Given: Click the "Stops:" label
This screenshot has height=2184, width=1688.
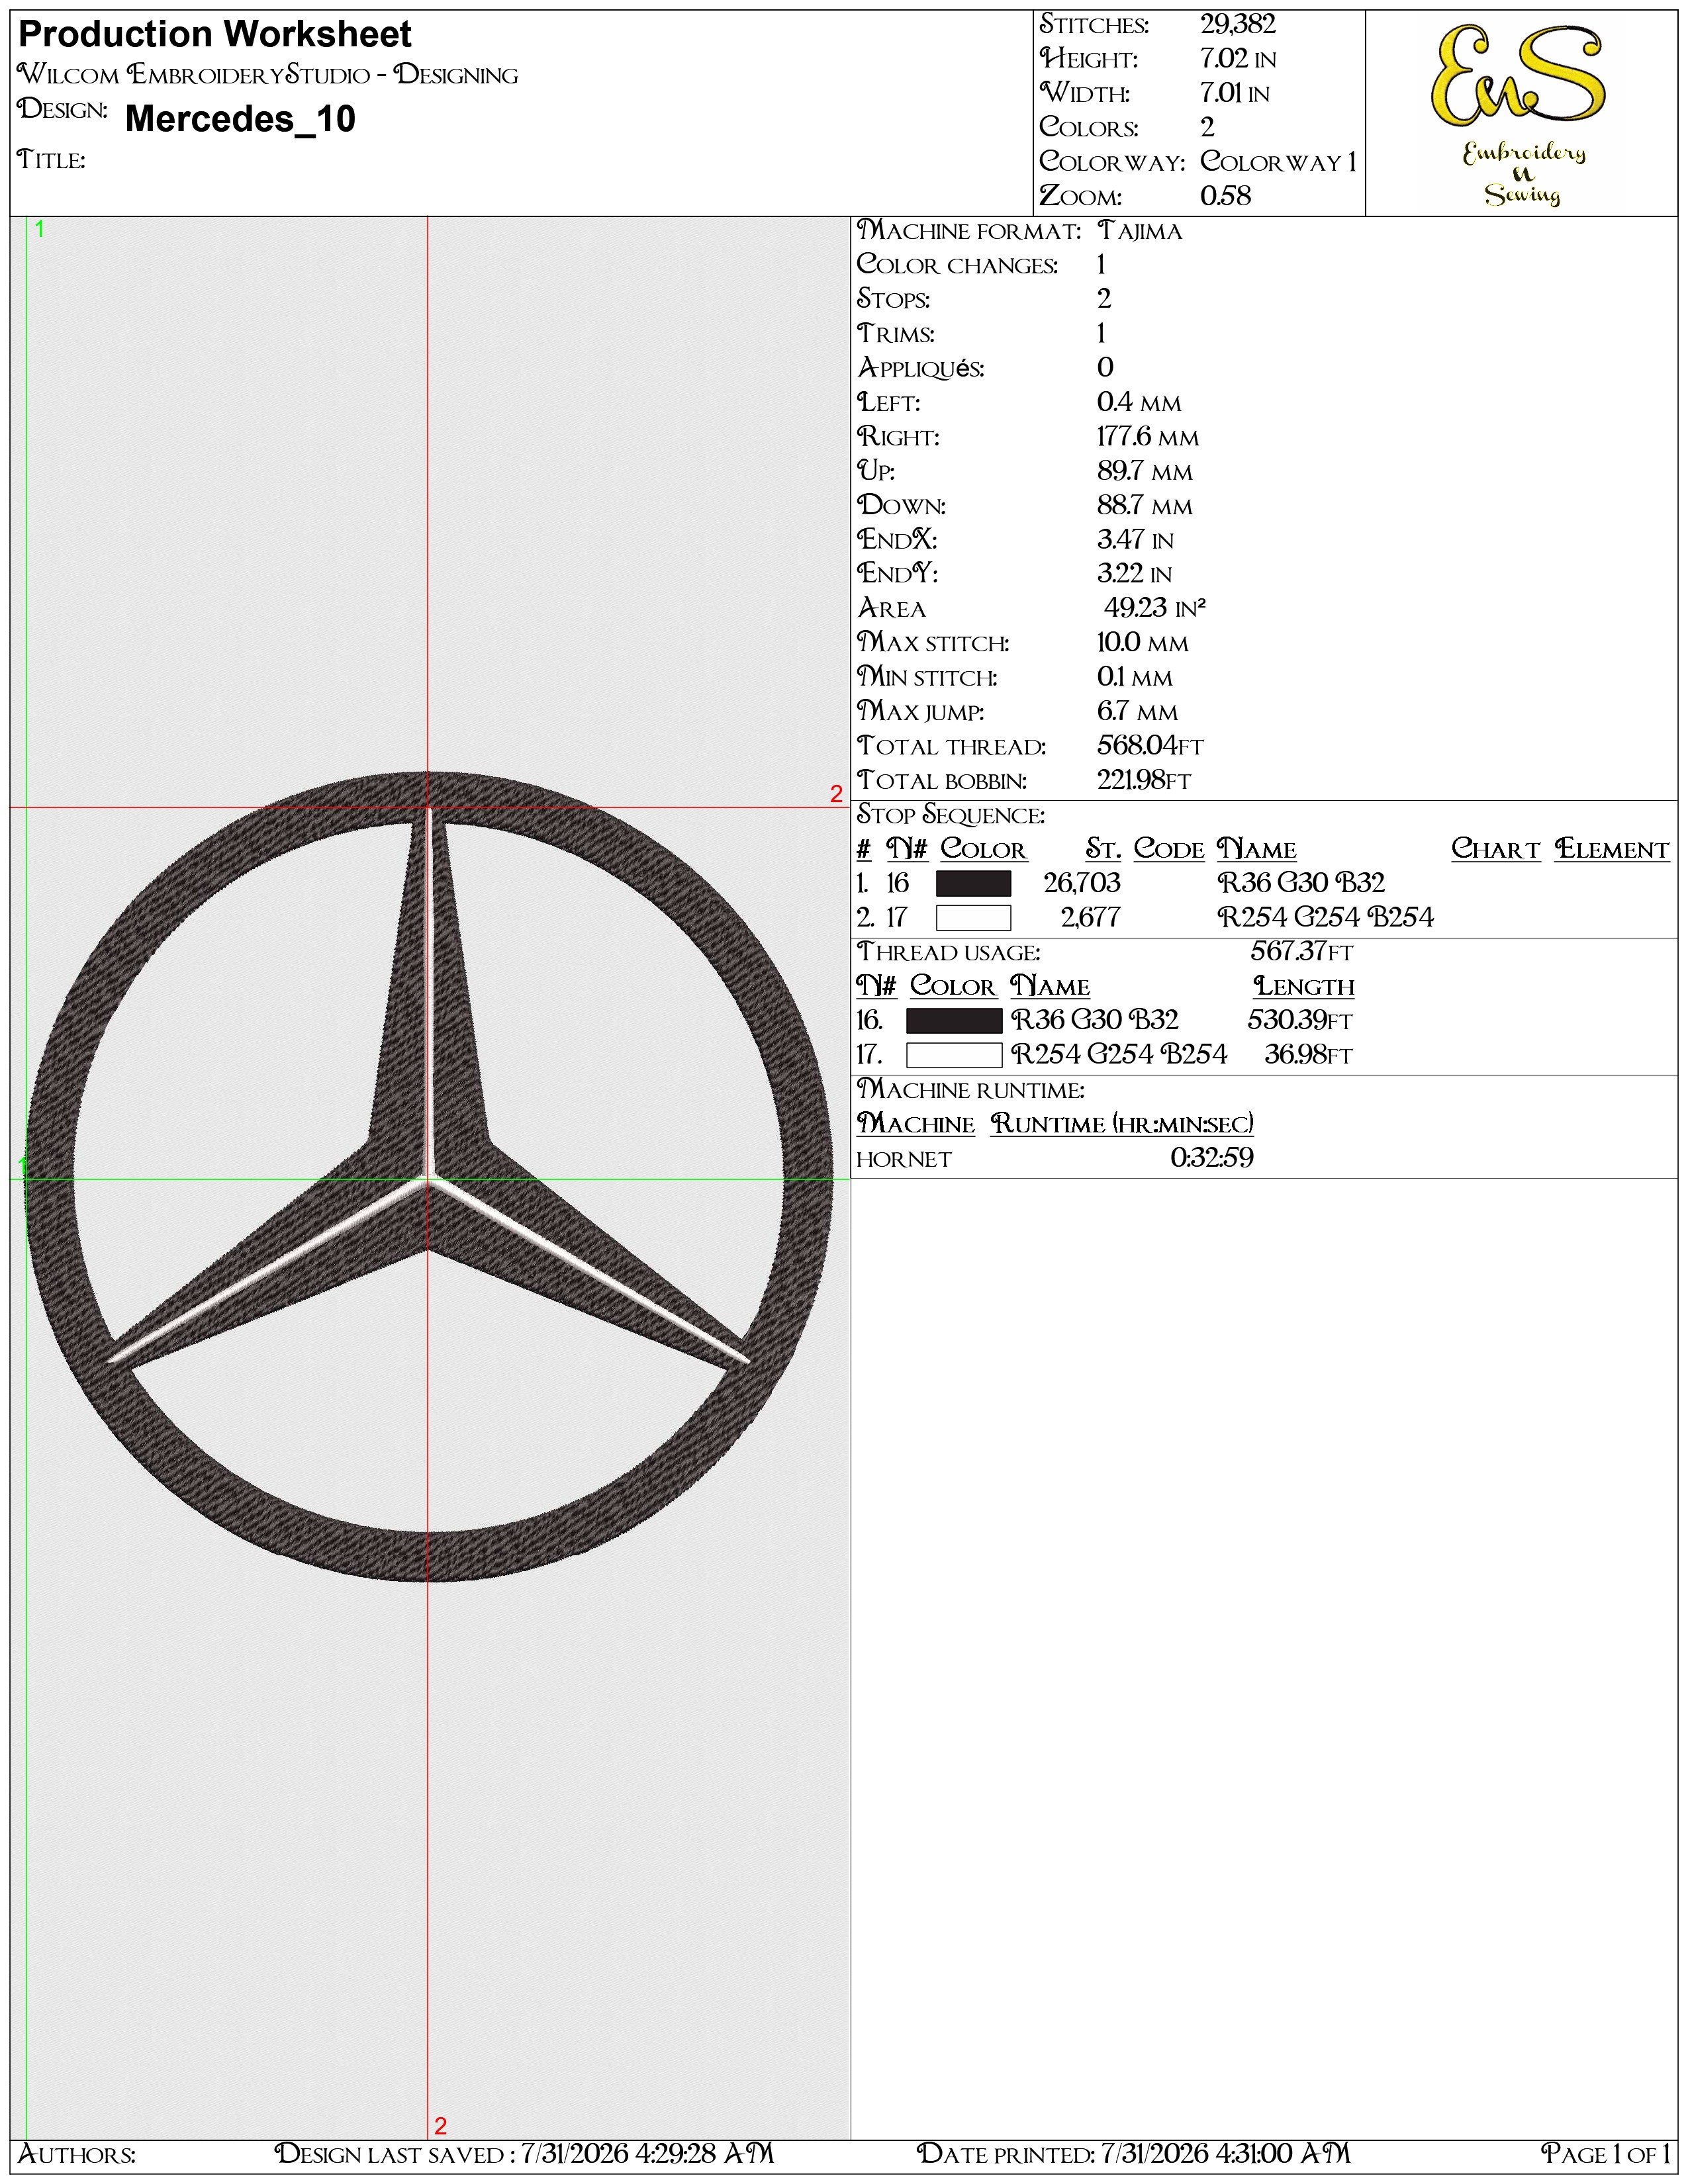Looking at the screenshot, I should click(x=893, y=299).
